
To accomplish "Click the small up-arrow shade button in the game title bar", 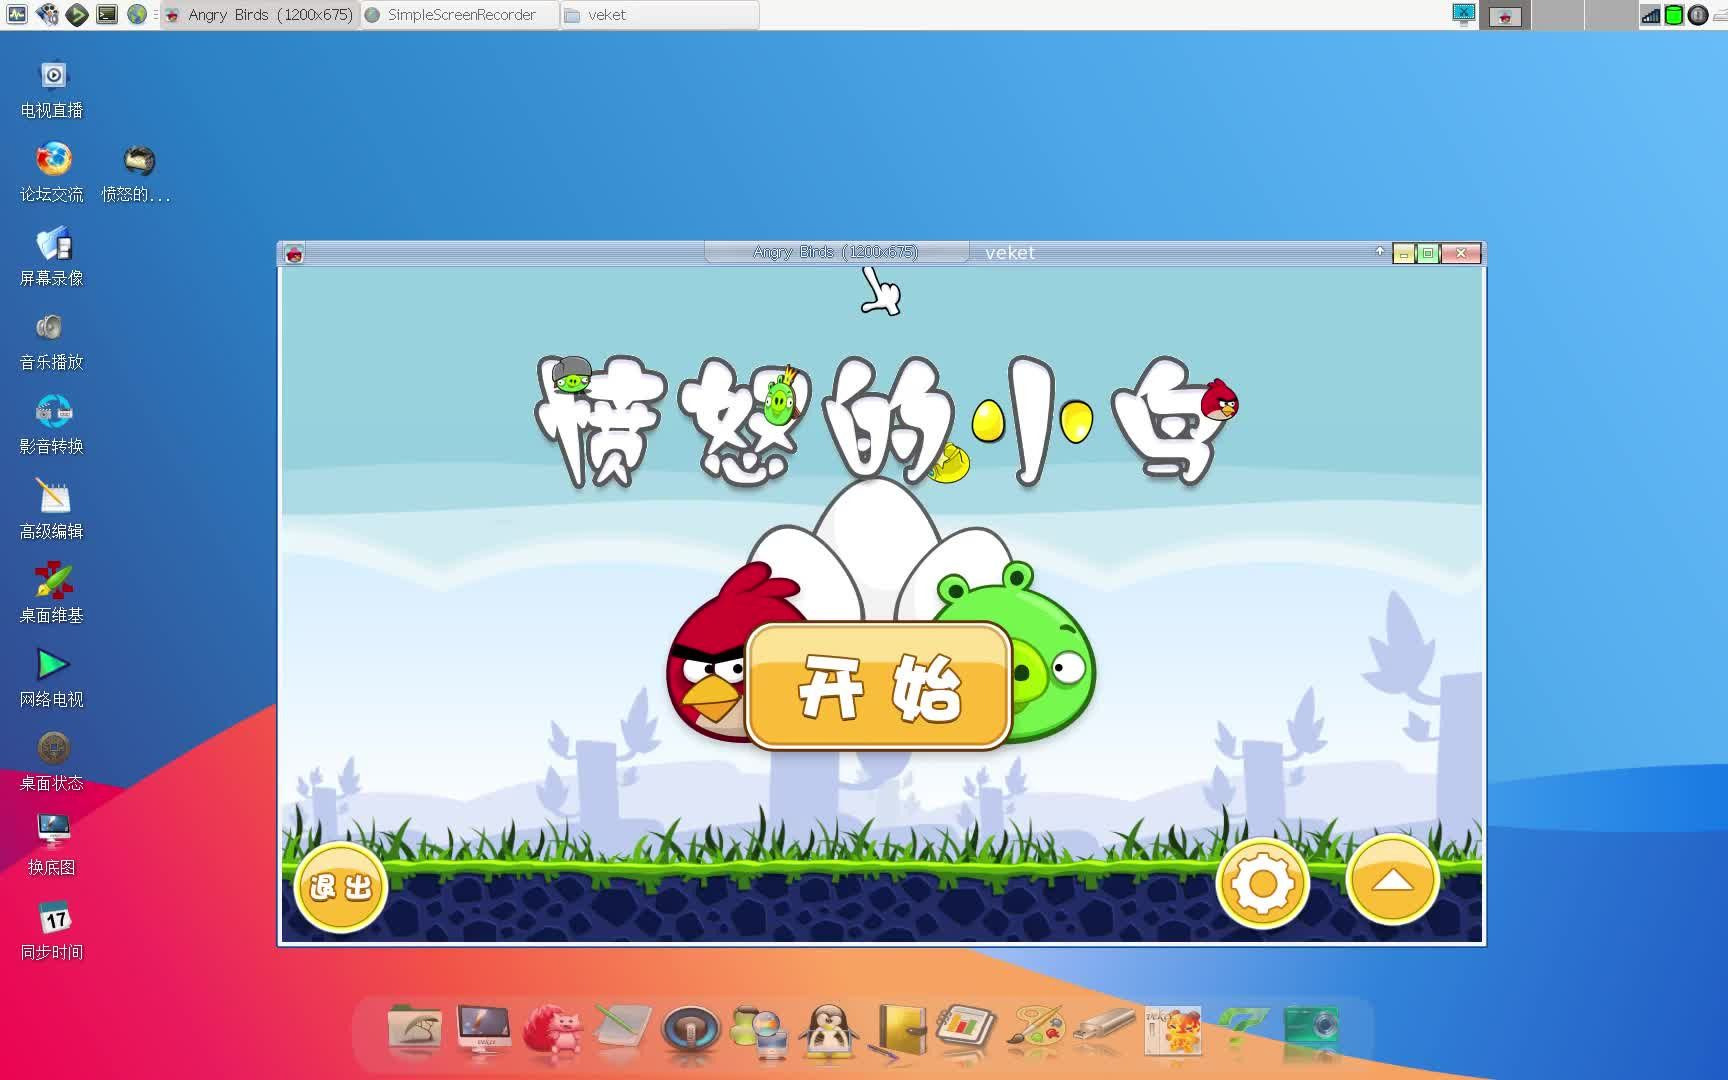I will tap(1380, 252).
